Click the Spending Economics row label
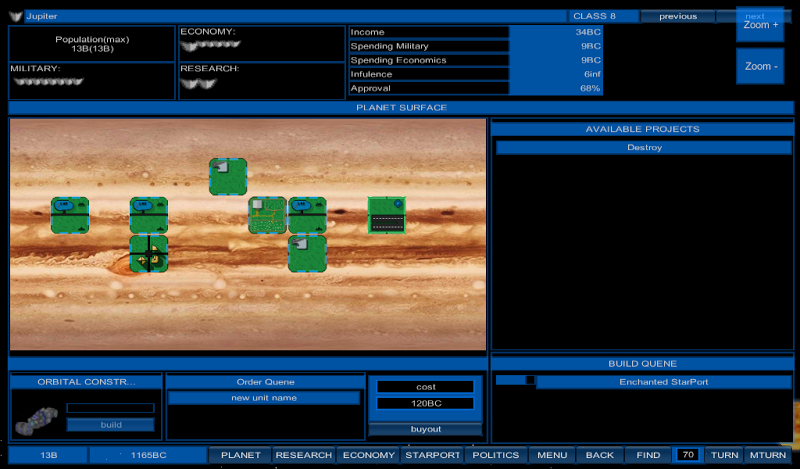 429,60
